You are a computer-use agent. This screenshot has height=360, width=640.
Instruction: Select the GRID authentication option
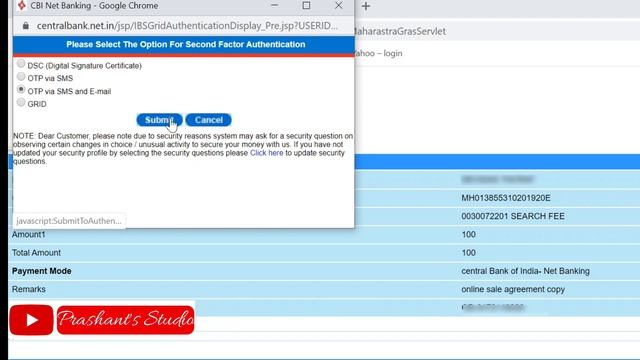click(21, 102)
